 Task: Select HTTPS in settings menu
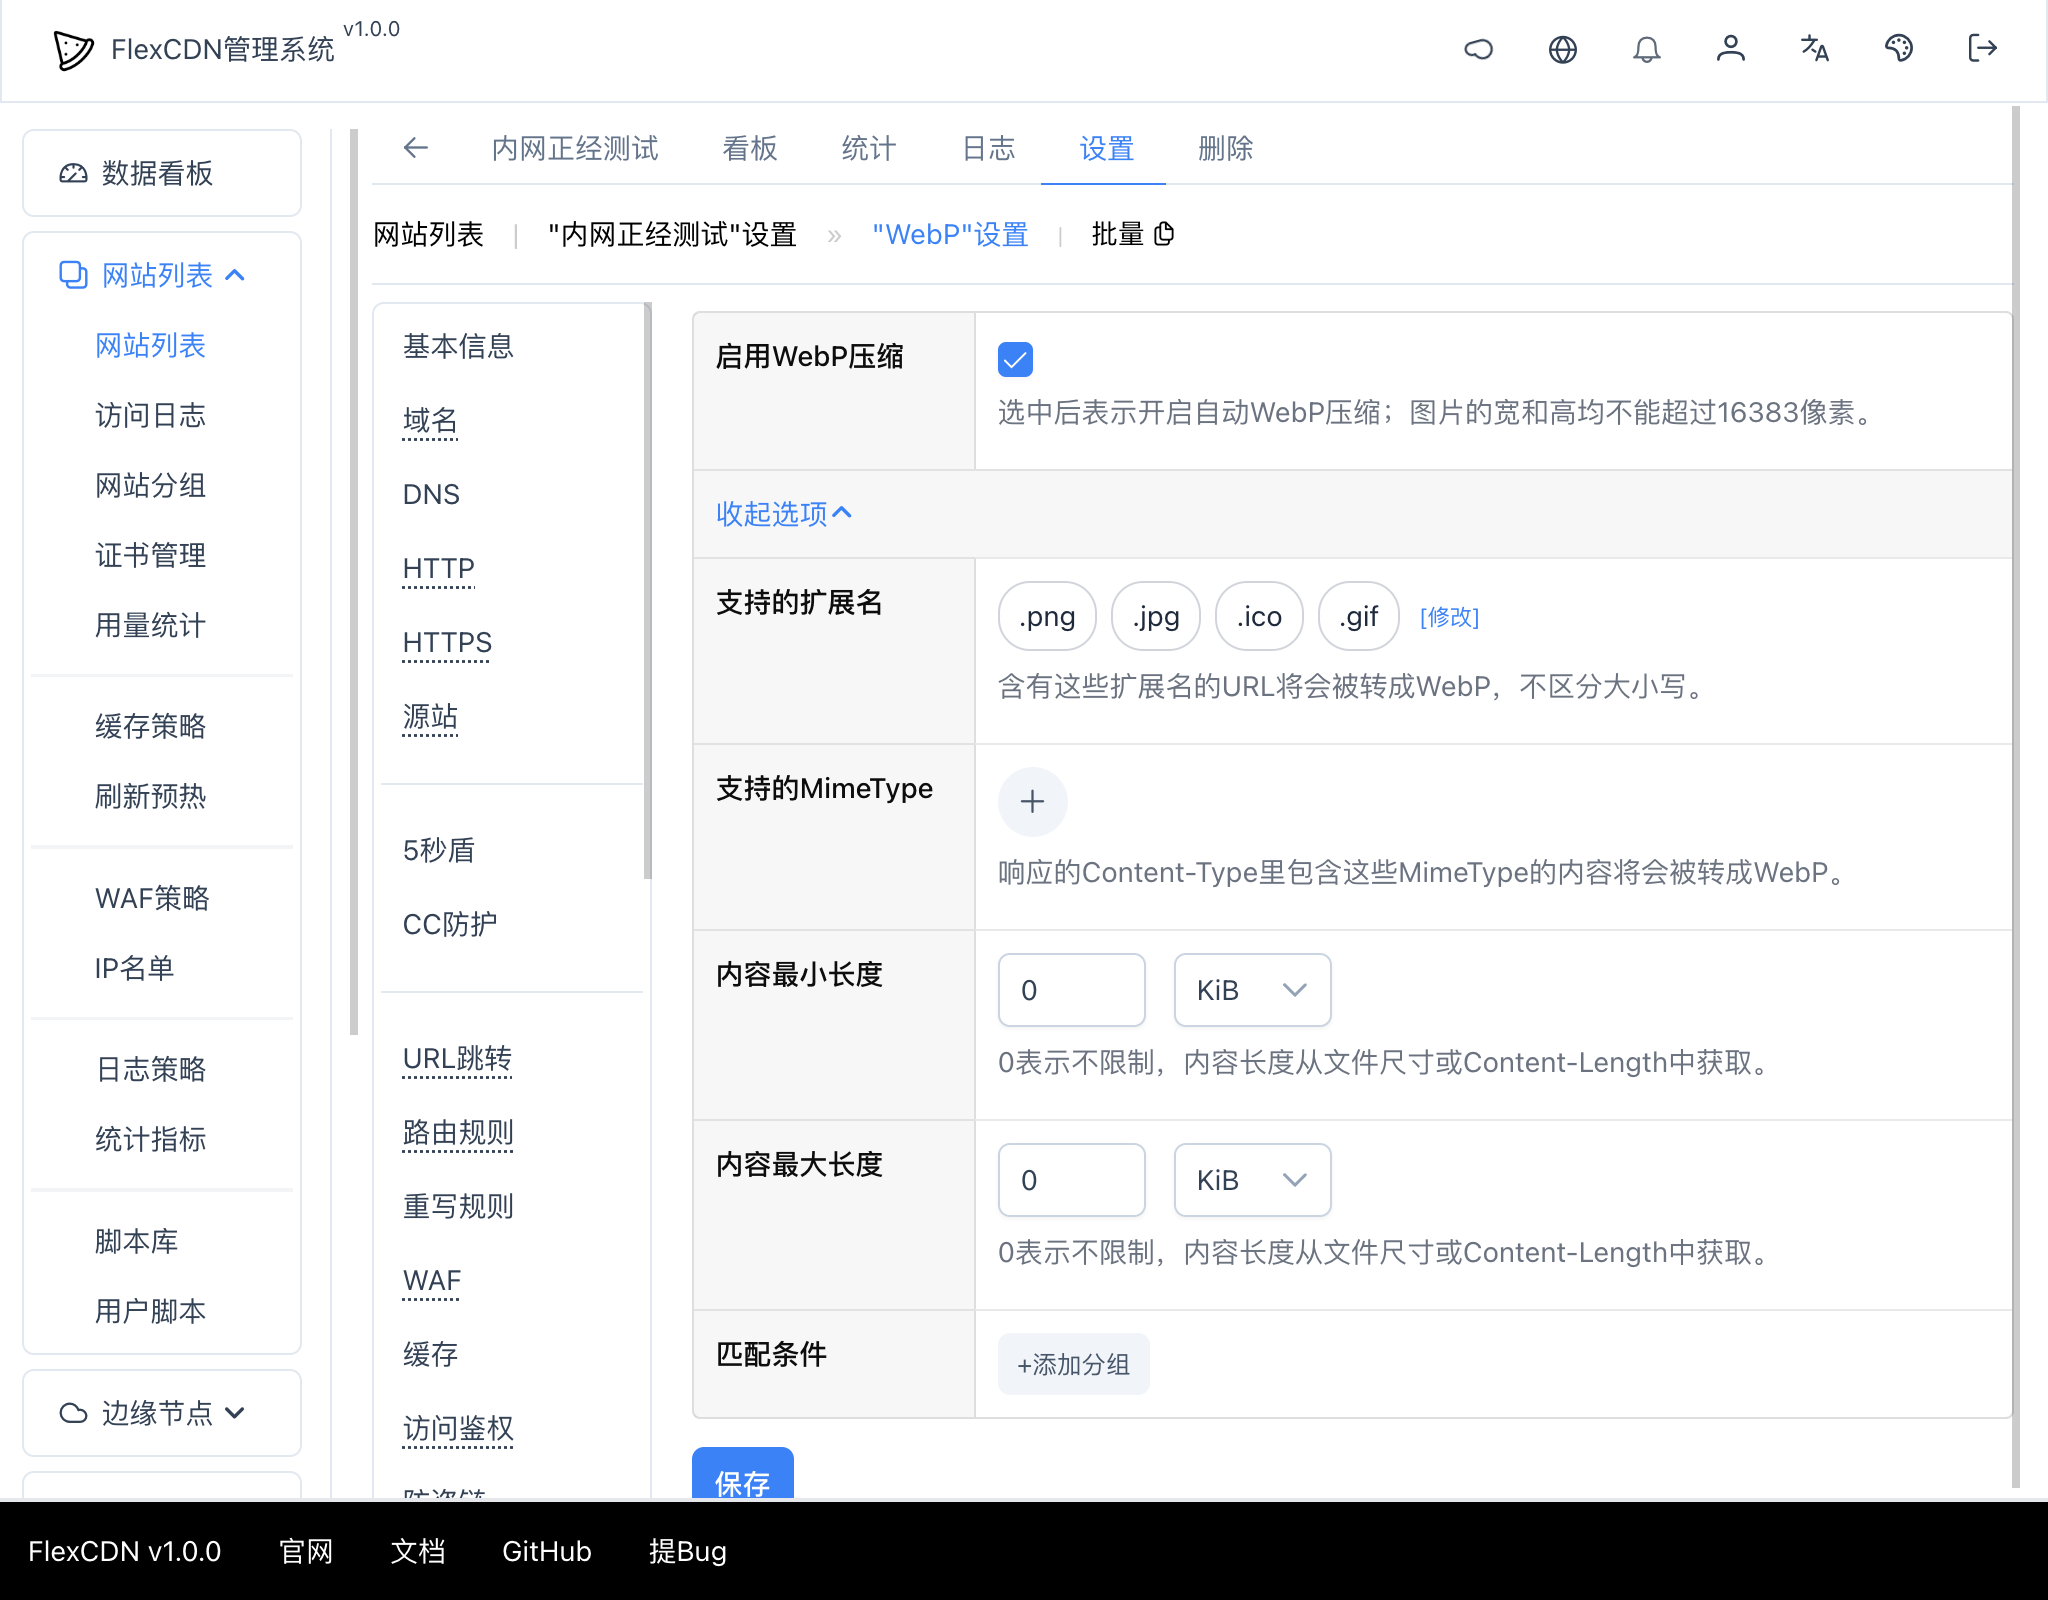447,642
